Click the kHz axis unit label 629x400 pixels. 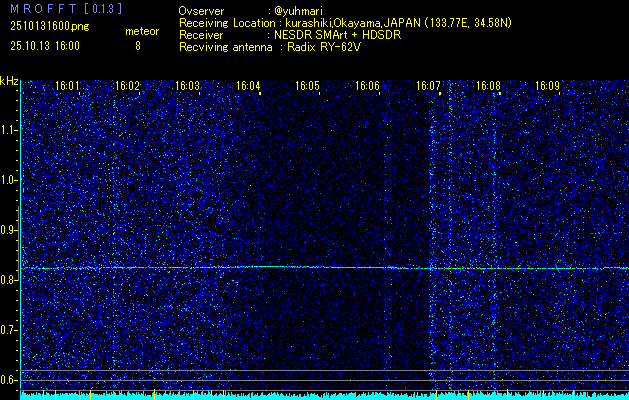[9, 82]
